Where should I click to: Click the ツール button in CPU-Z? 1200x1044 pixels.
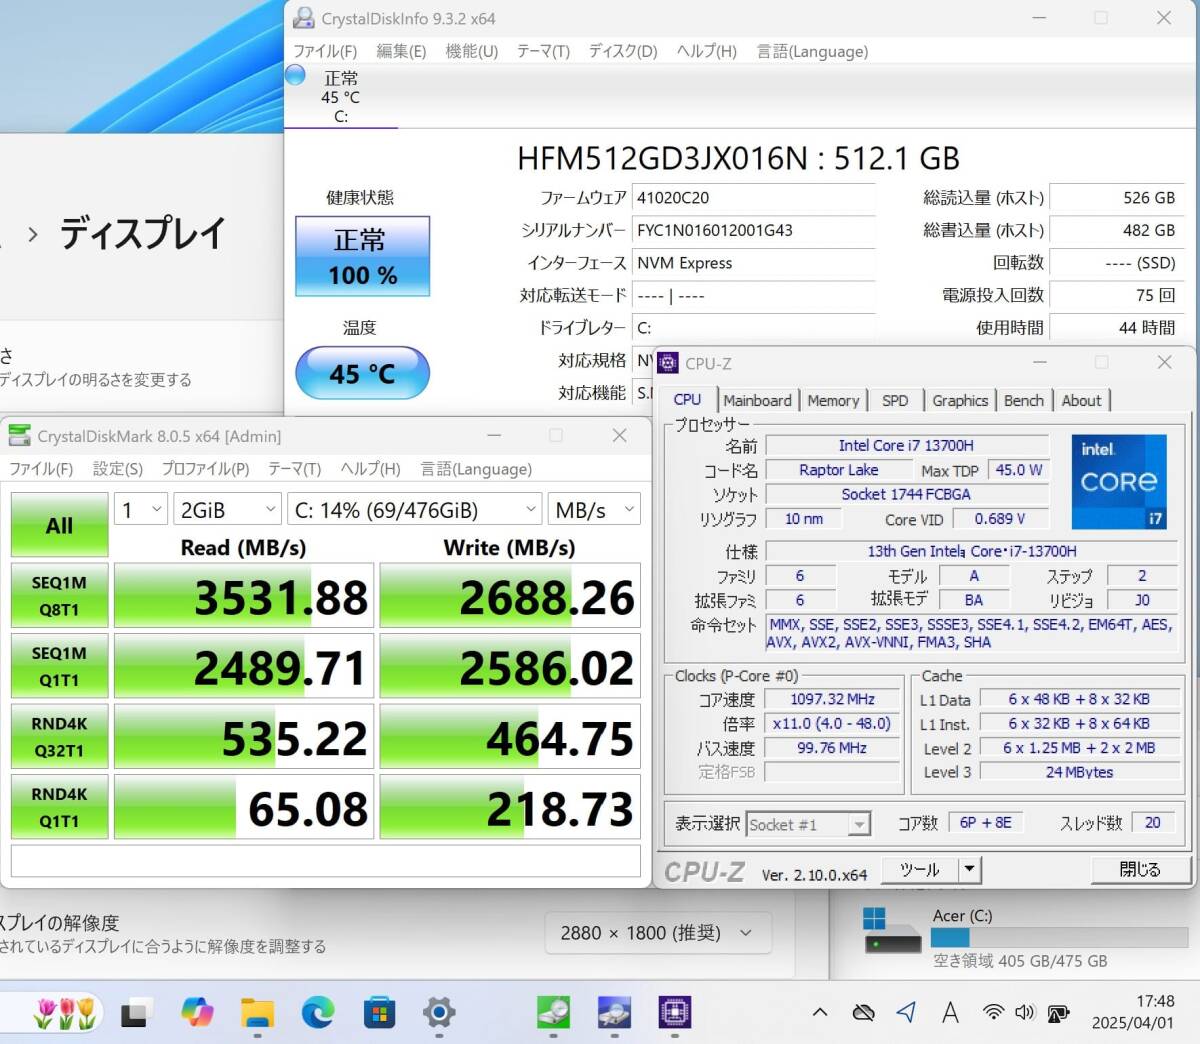[919, 870]
